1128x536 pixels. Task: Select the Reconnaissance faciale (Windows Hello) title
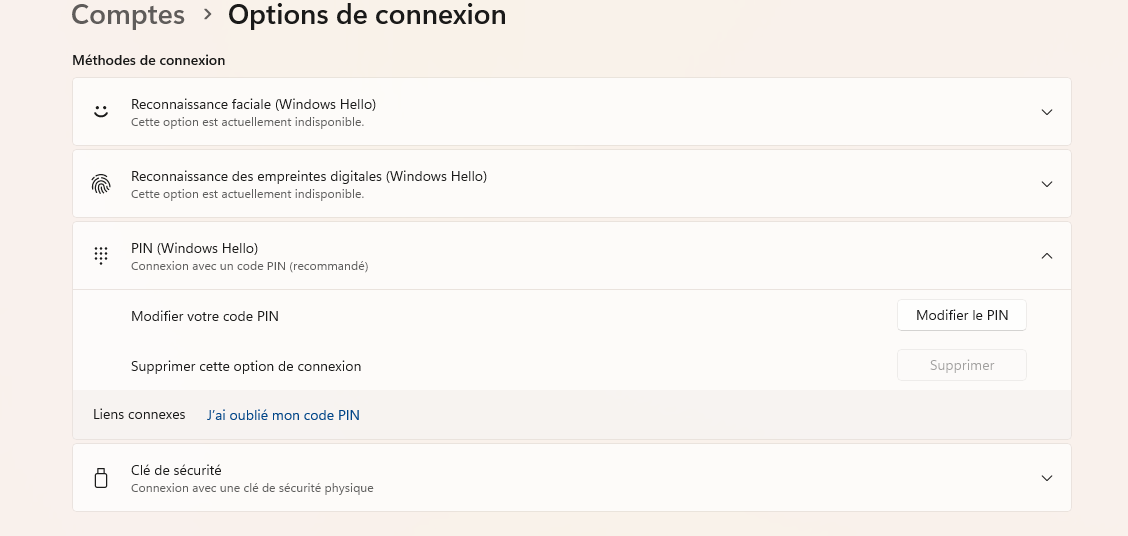(x=253, y=104)
